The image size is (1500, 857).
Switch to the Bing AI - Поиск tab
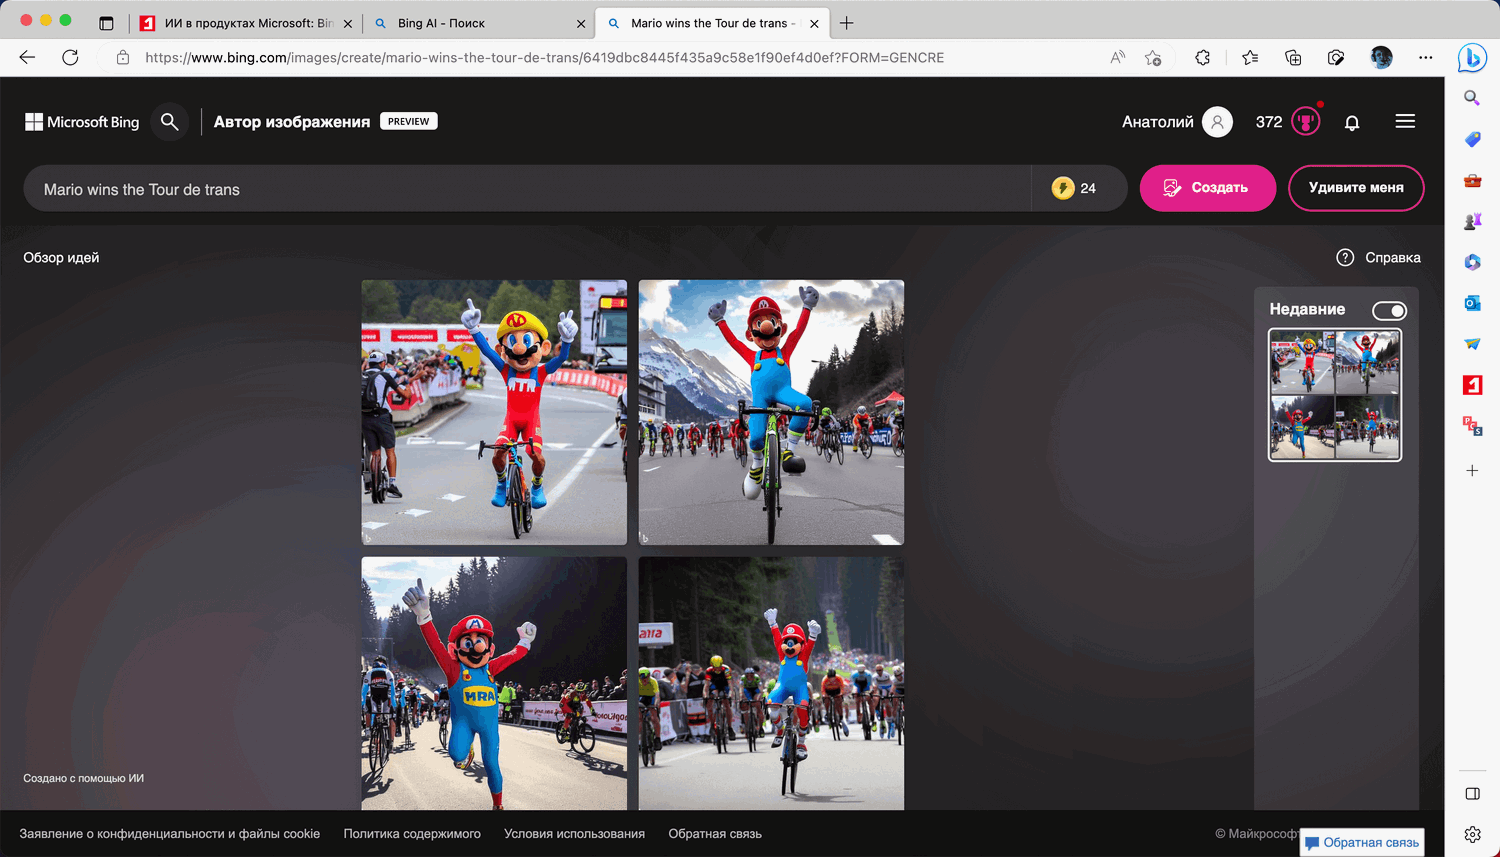tap(479, 23)
